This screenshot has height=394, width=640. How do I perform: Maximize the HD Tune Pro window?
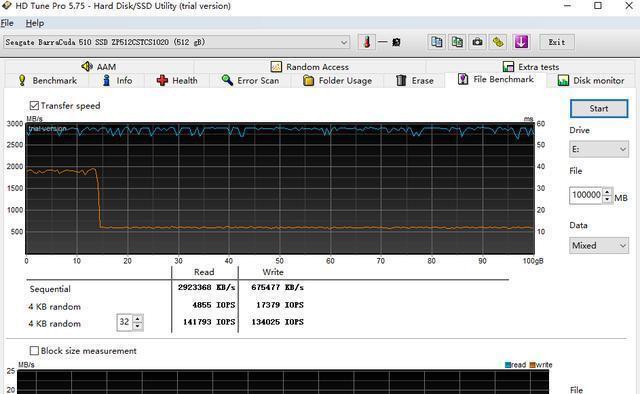pyautogui.click(x=598, y=6)
